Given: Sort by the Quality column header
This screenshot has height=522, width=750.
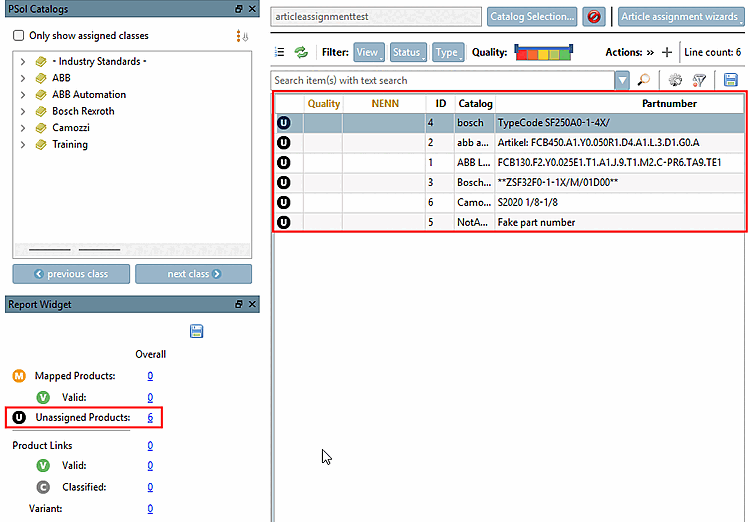Looking at the screenshot, I should click(323, 104).
